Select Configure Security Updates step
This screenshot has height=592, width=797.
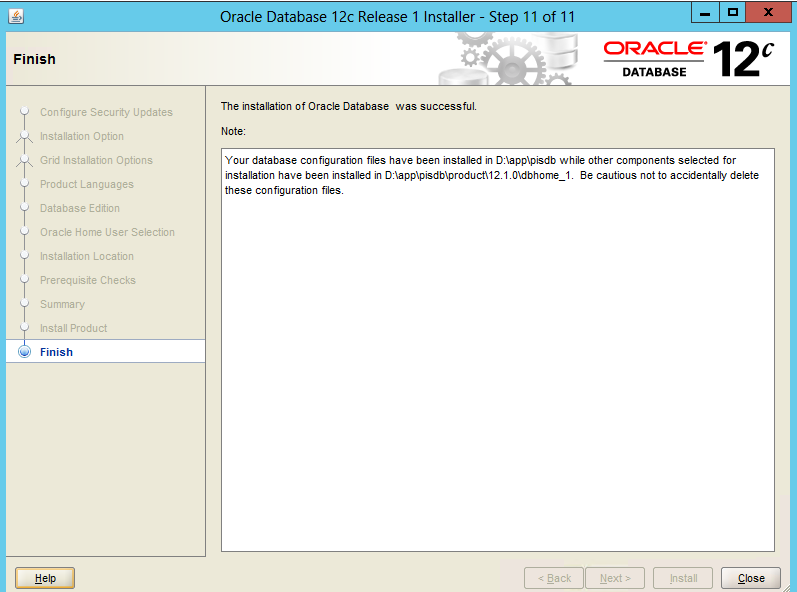(x=106, y=112)
